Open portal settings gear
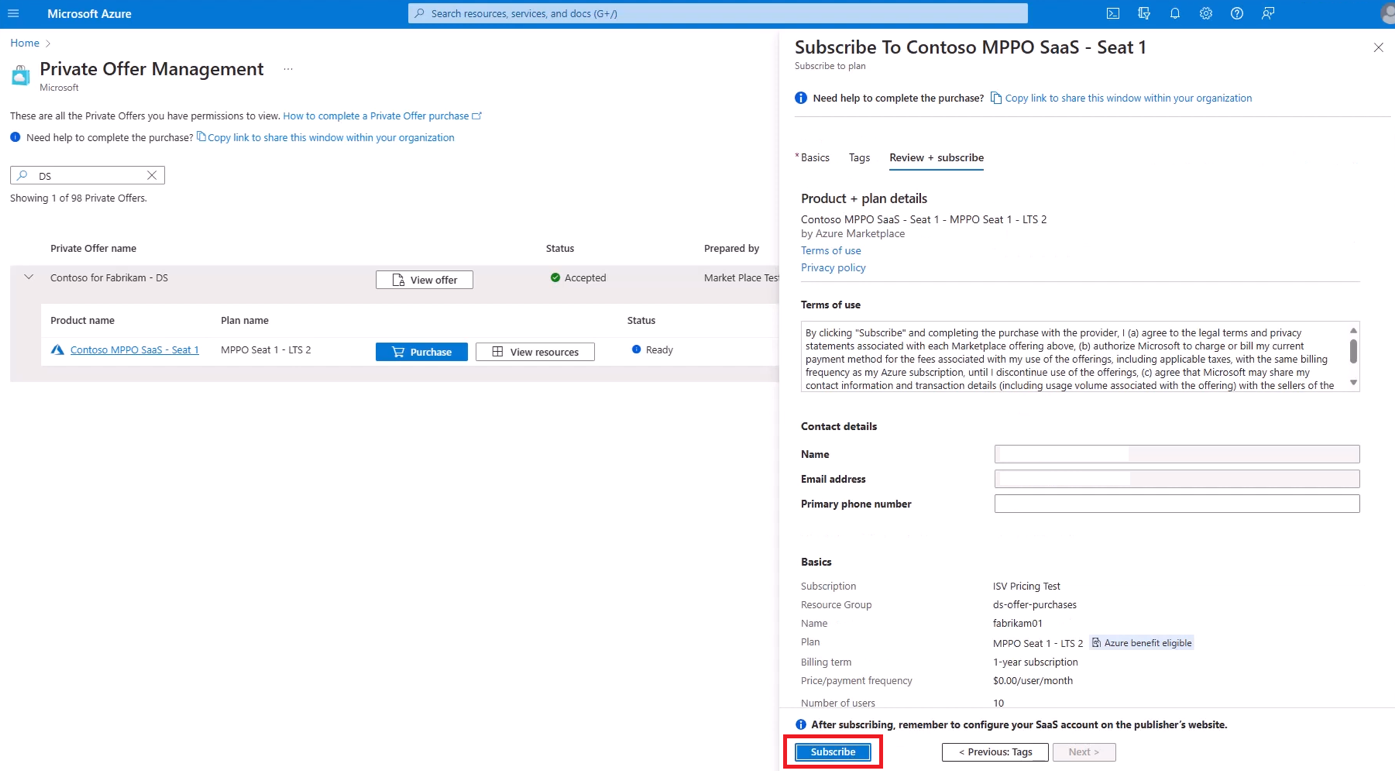Viewport: 1395px width, 771px height. tap(1206, 14)
